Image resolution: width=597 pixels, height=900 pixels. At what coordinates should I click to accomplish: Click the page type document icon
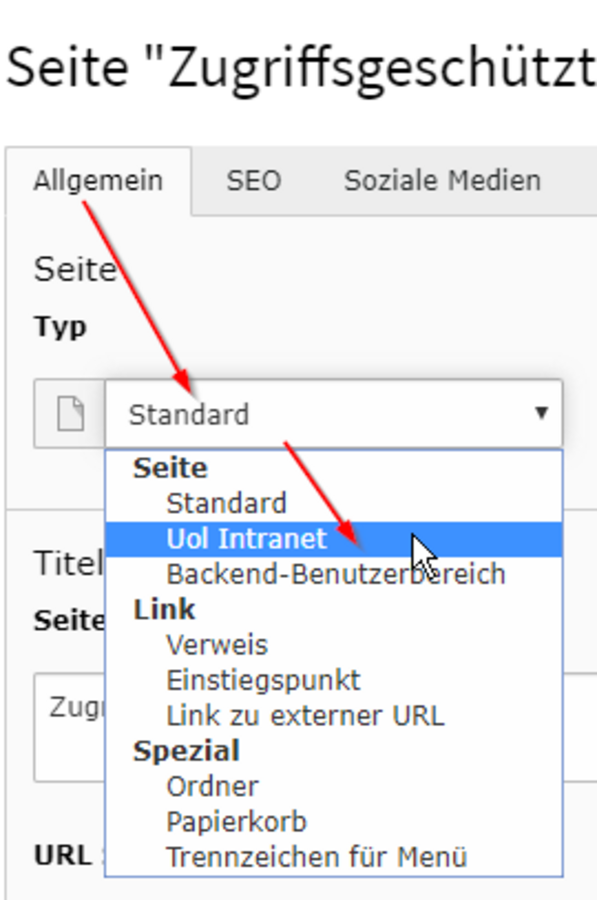71,413
